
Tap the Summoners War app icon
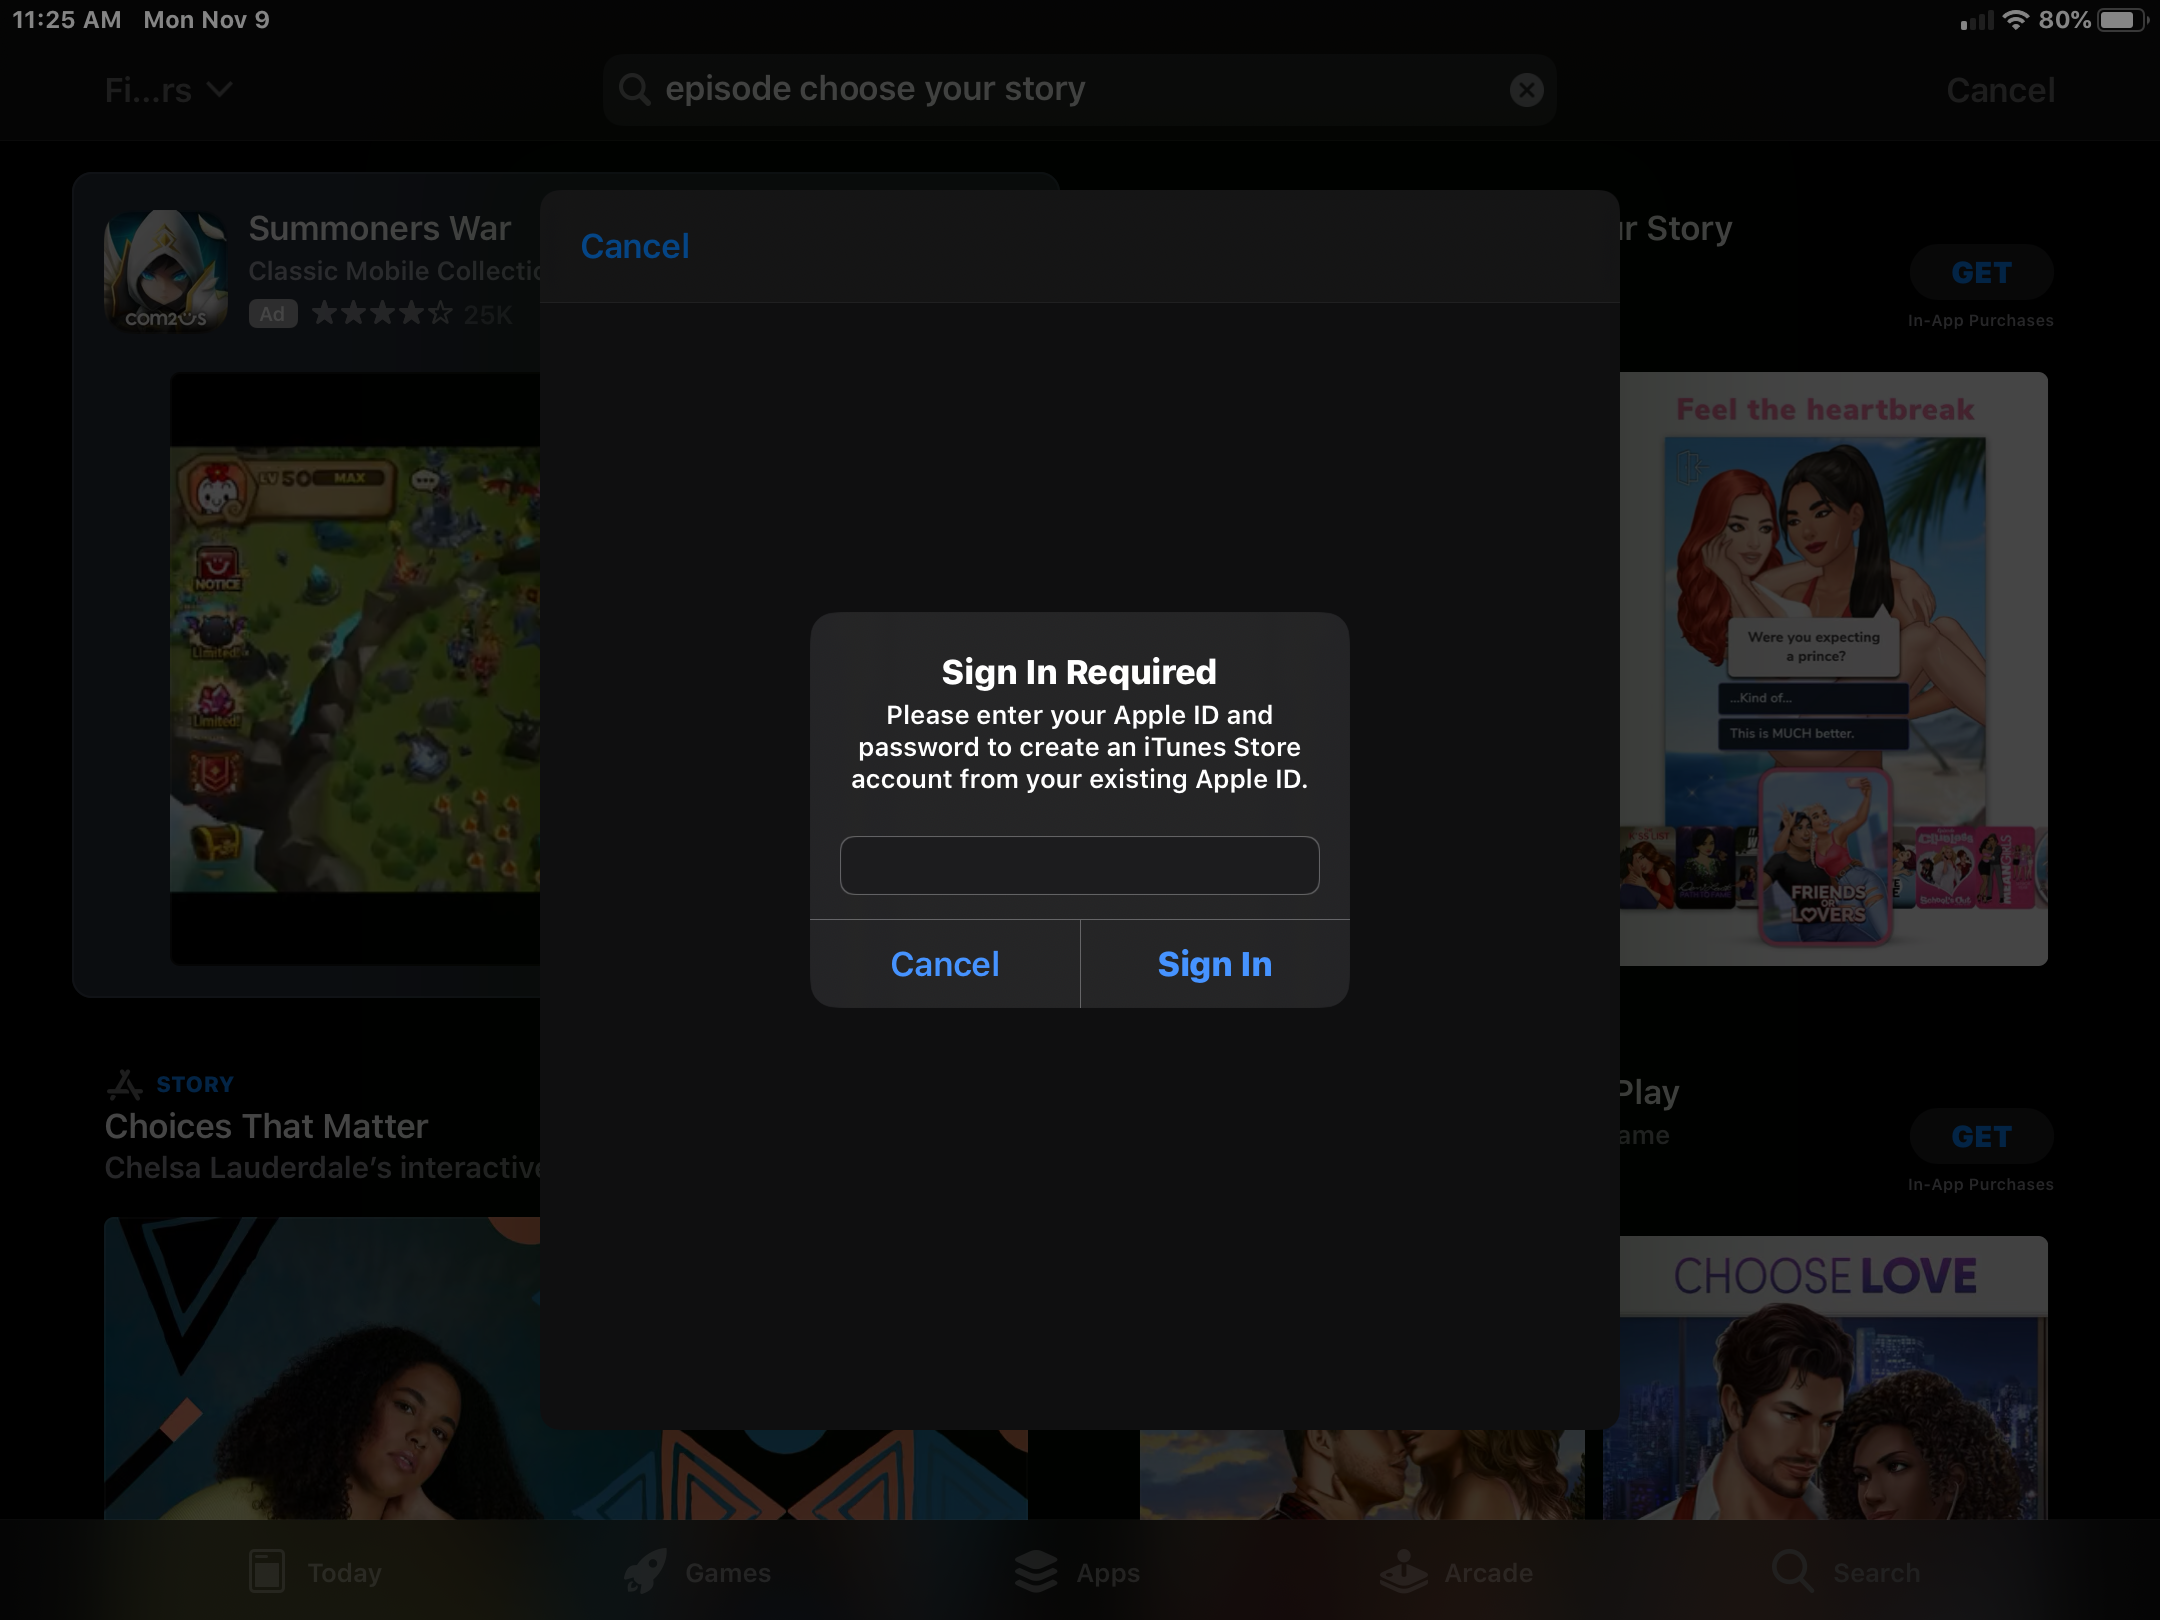point(166,270)
